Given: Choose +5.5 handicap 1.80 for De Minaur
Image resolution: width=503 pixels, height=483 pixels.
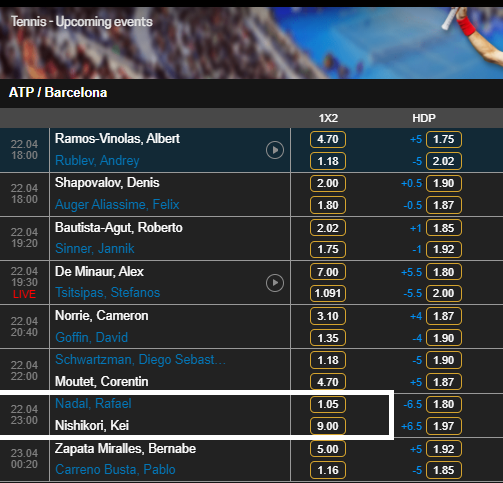Looking at the screenshot, I should [444, 272].
